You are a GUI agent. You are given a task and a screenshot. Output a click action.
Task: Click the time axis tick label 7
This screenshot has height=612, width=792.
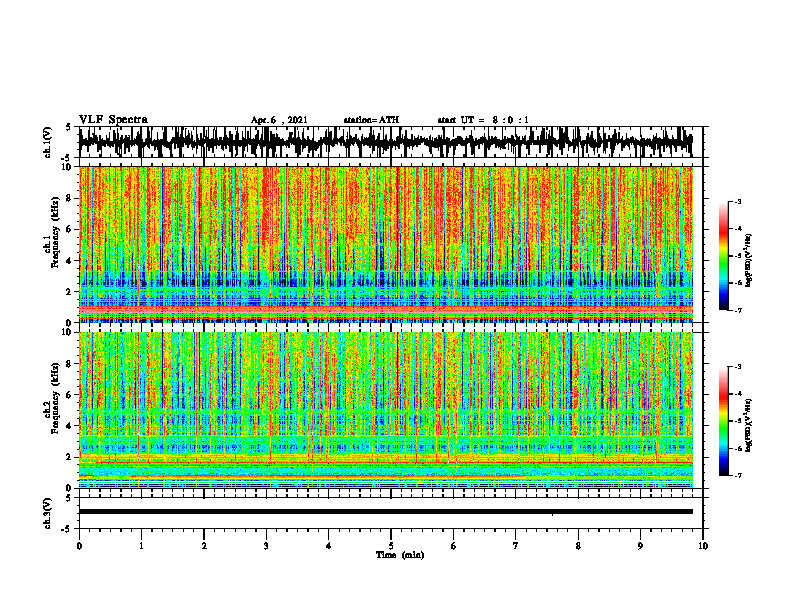click(516, 546)
